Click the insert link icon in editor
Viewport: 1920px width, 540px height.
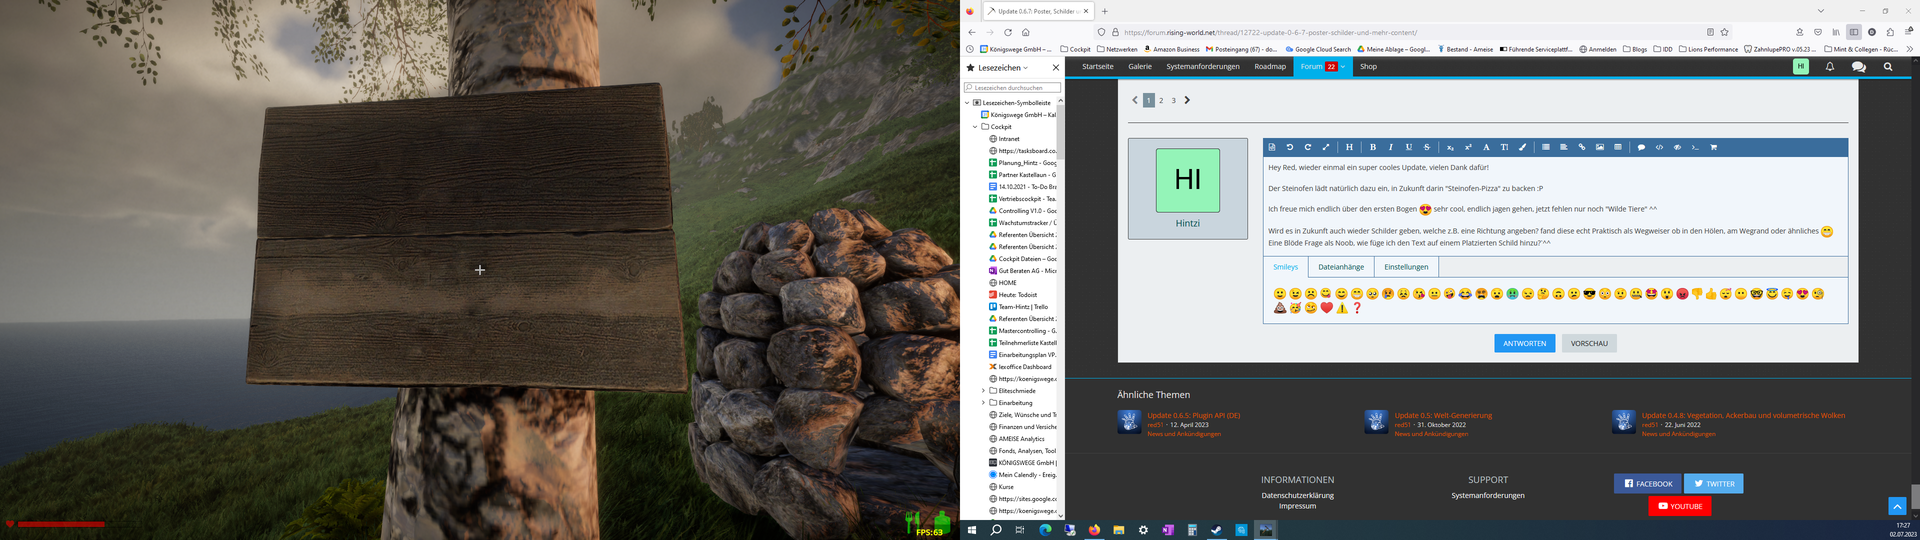click(x=1581, y=147)
